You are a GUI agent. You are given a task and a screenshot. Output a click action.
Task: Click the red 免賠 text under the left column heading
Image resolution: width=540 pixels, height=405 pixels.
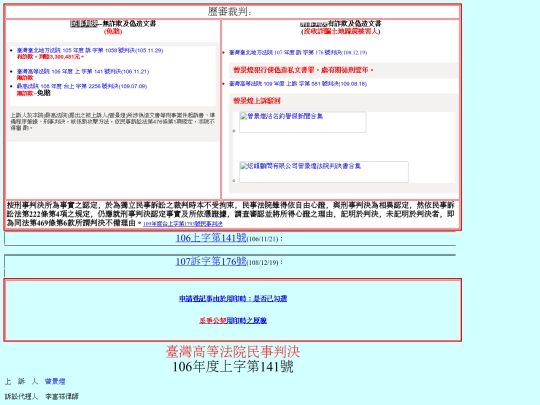point(113,31)
